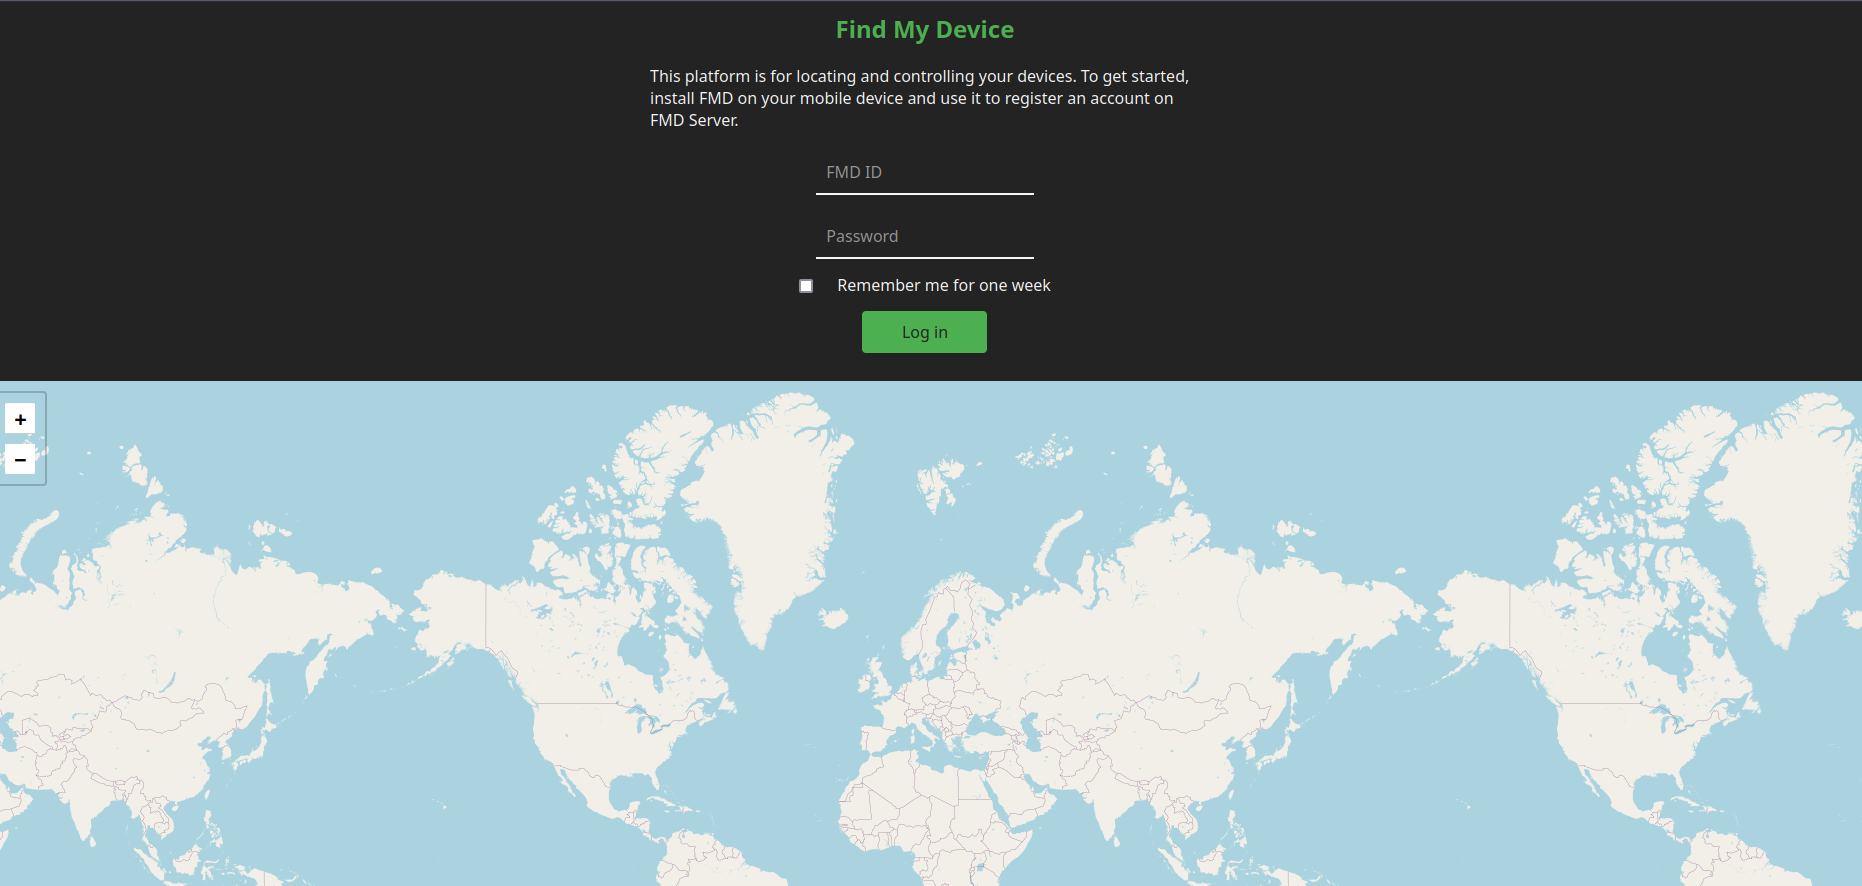1862x886 pixels.
Task: Click on Iceland on the map
Action: [833, 618]
